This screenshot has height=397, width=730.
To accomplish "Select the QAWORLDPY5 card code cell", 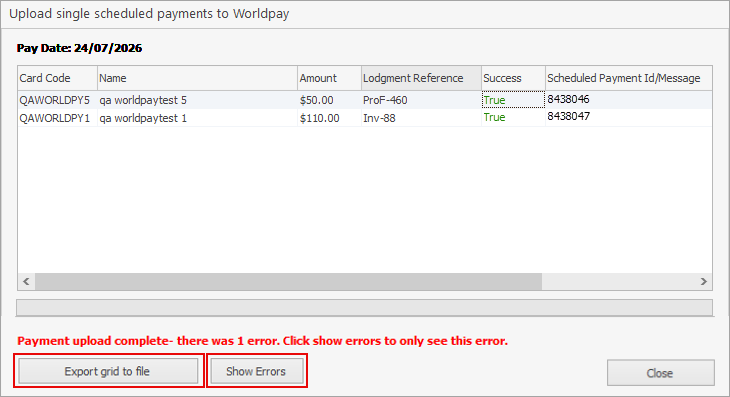I will (57, 100).
